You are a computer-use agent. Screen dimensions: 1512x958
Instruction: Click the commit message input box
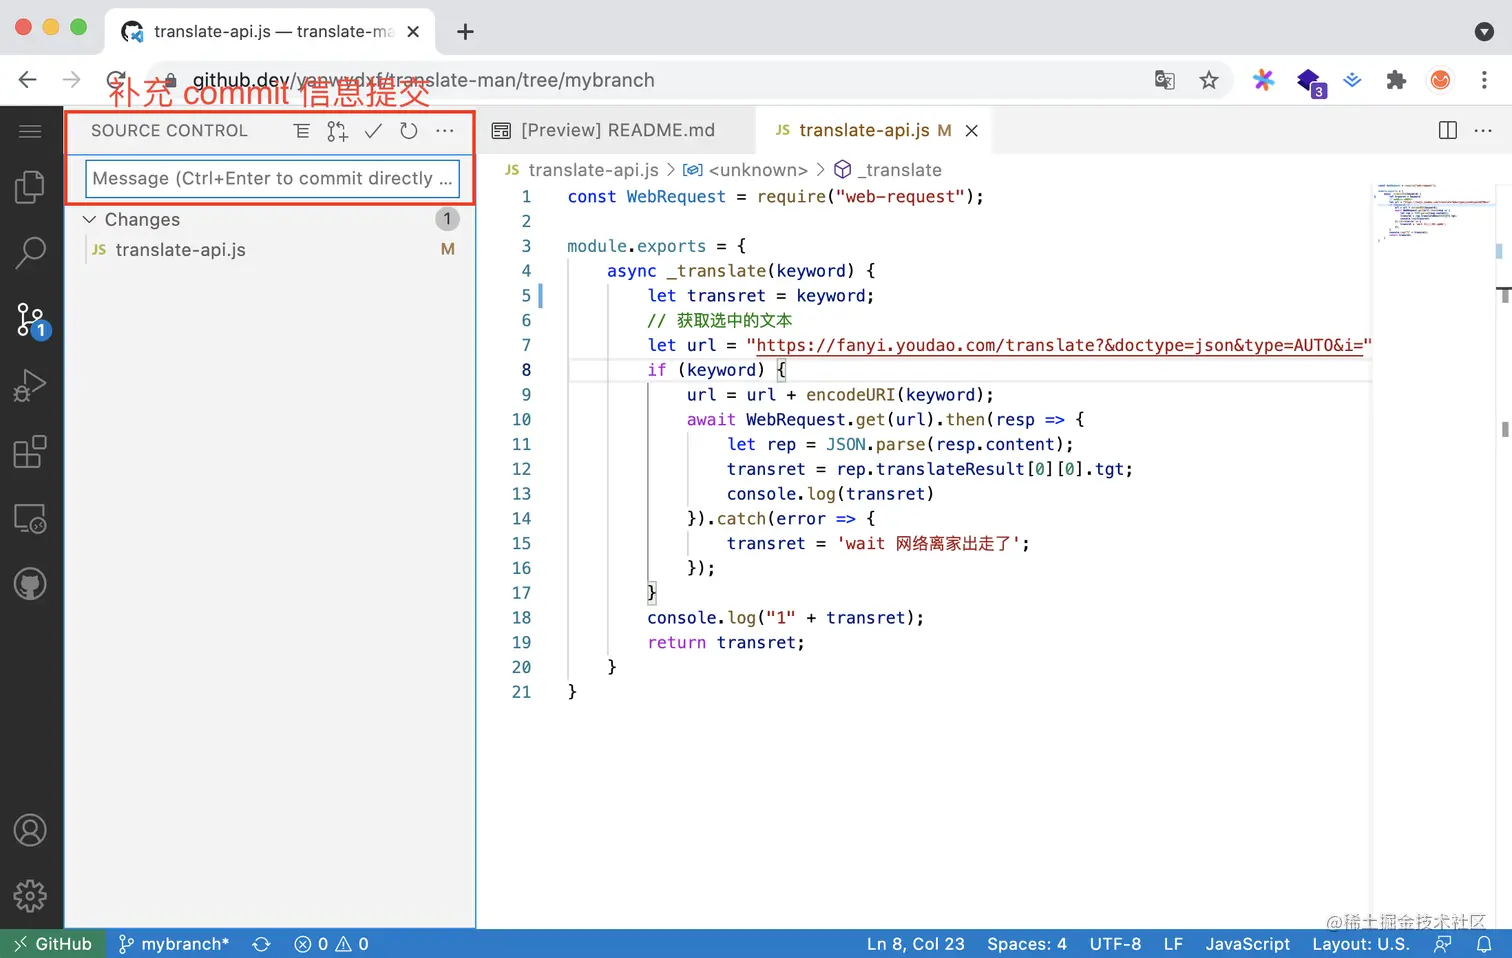click(272, 178)
